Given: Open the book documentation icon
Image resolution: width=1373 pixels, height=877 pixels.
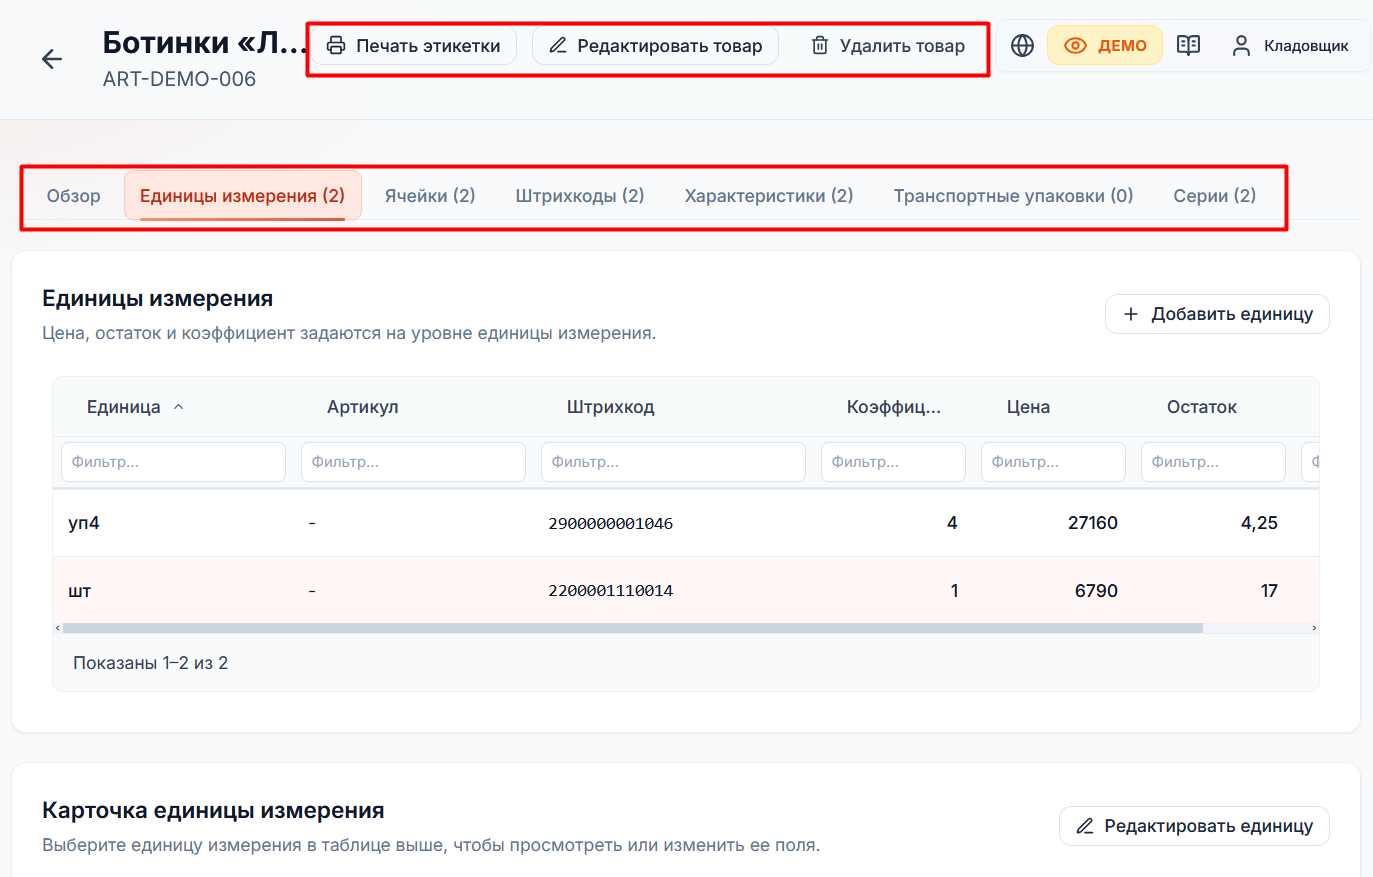Looking at the screenshot, I should pyautogui.click(x=1188, y=46).
